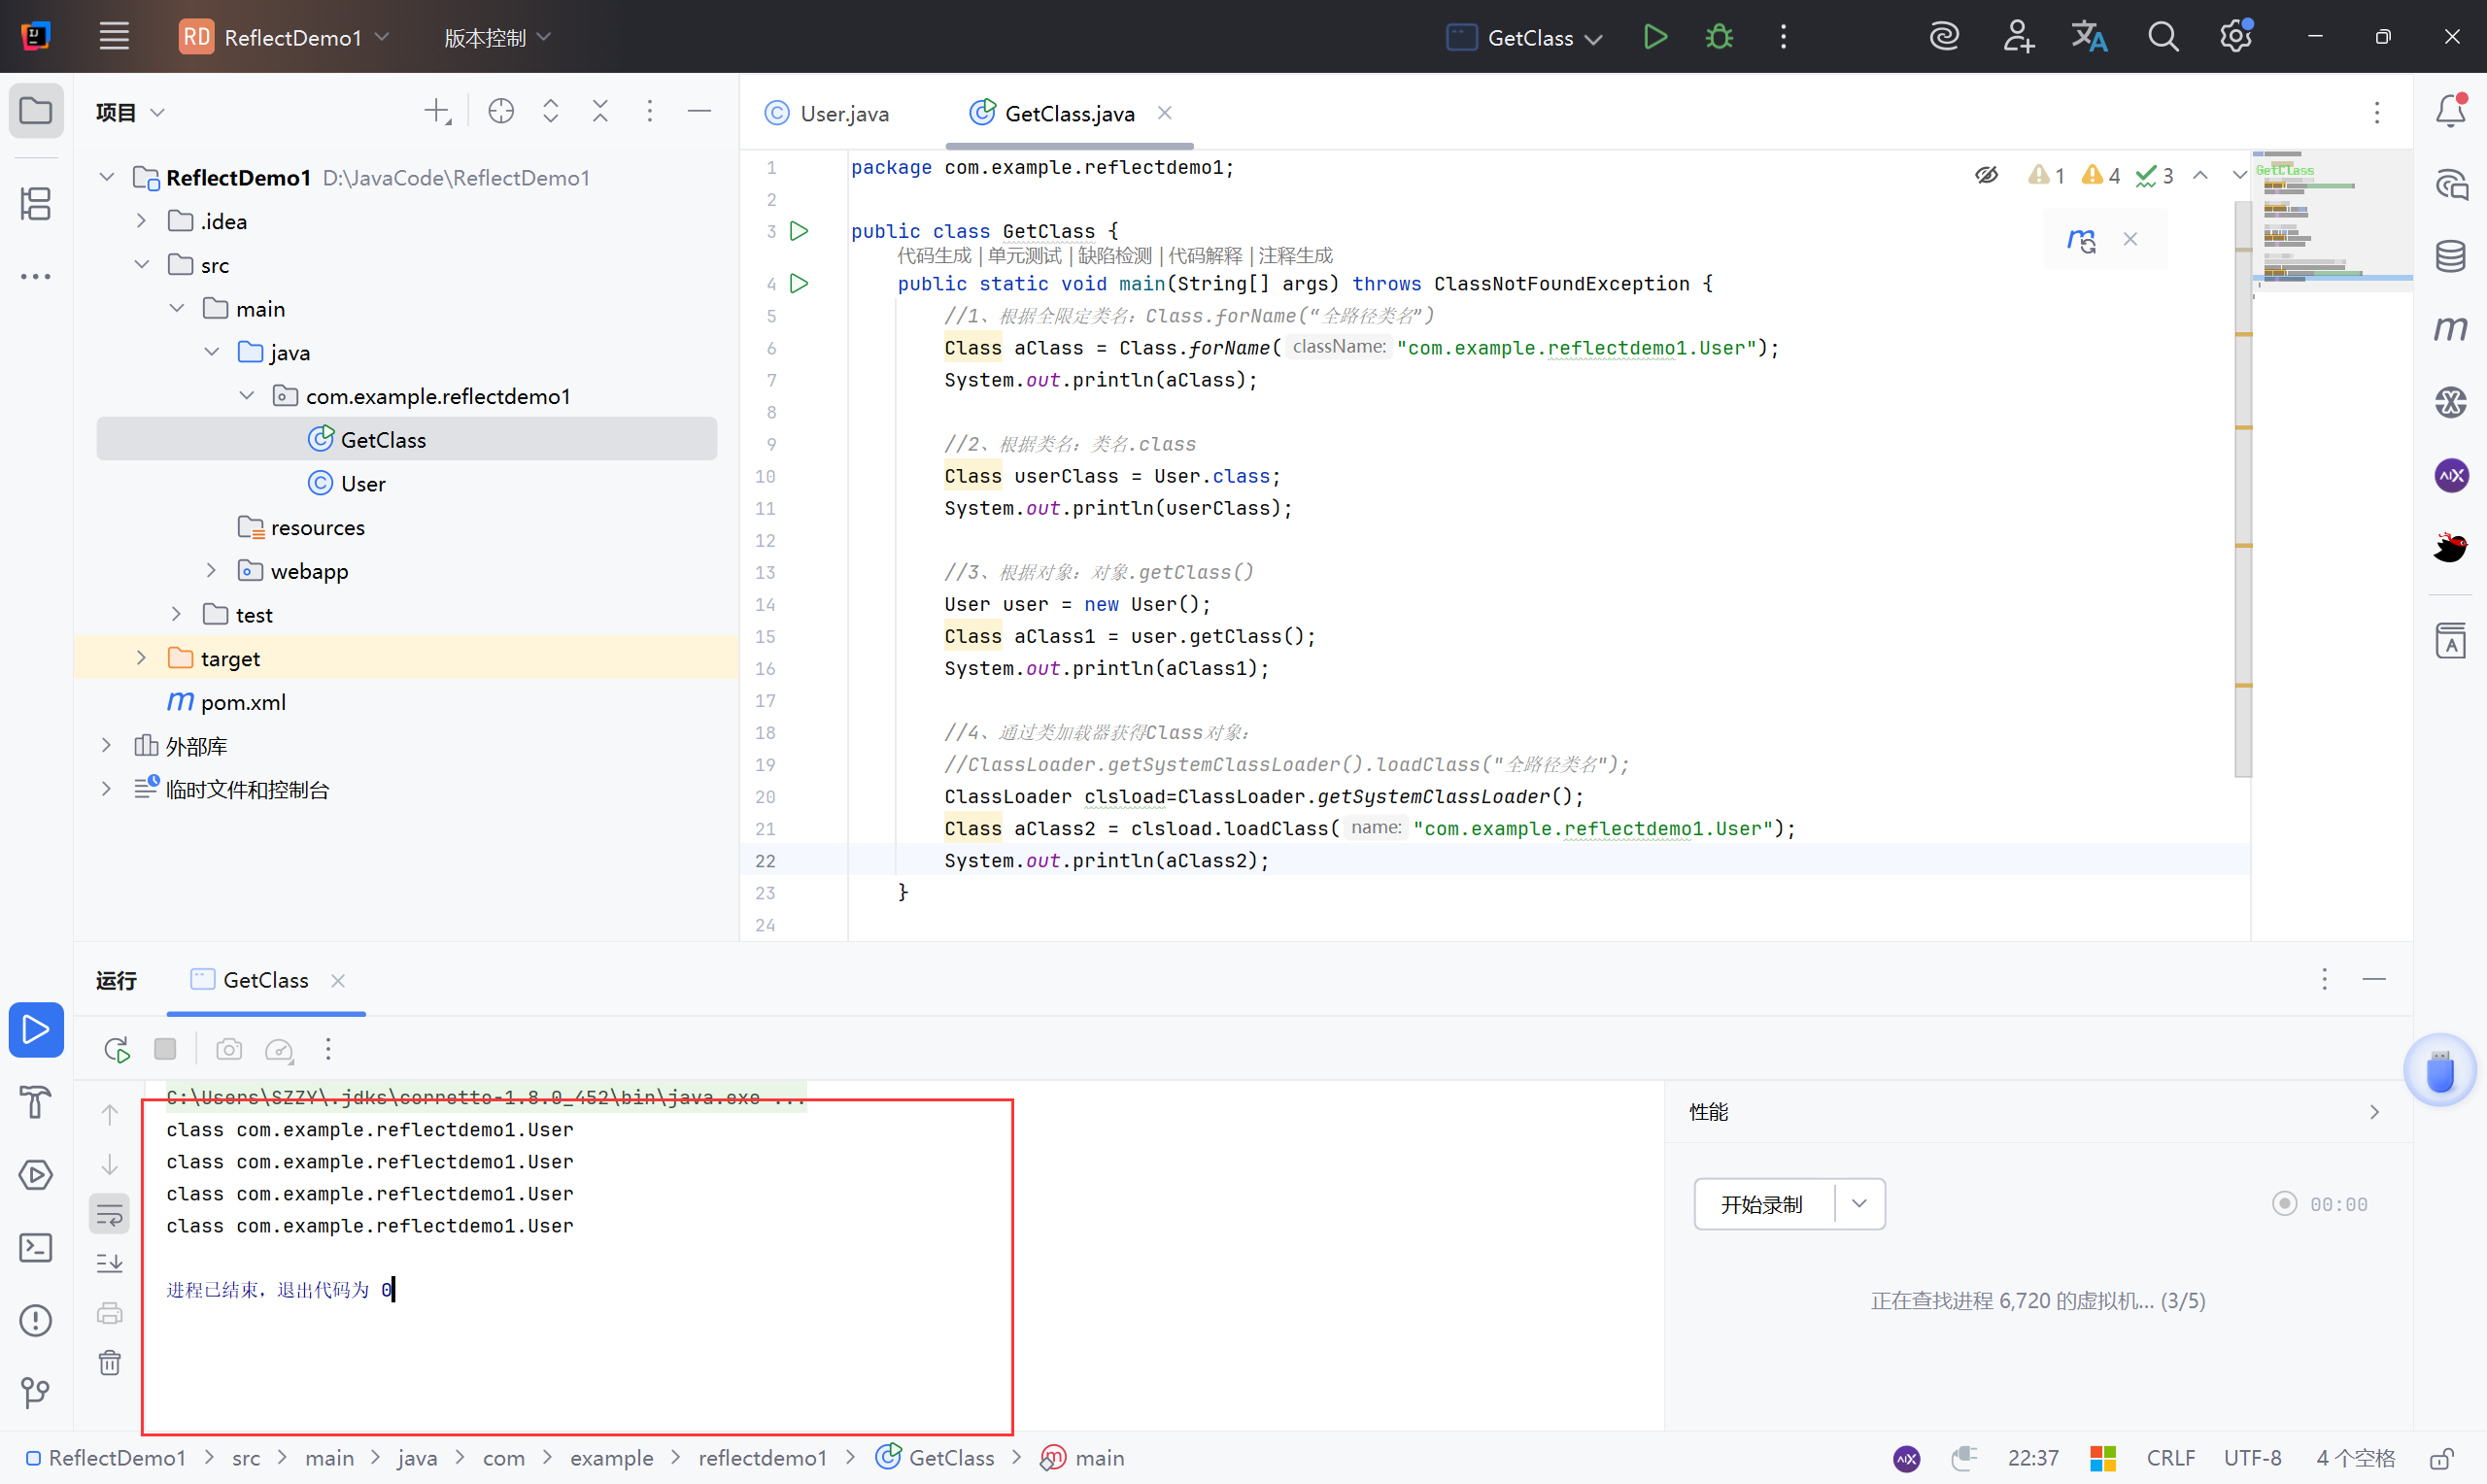This screenshot has width=2487, height=1484.
Task: Click the 开始录制 button
Action: pyautogui.click(x=1762, y=1204)
